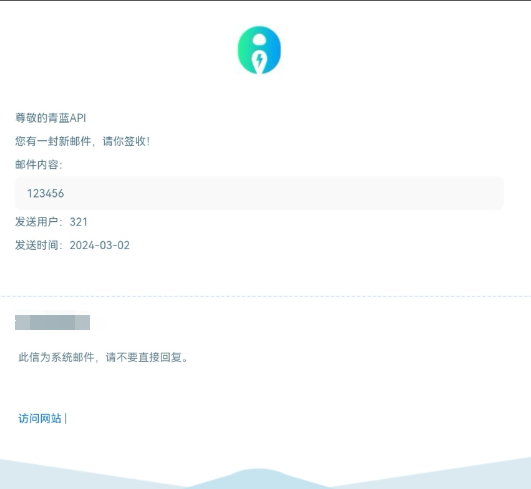Click the 此信为系统邮件 notice text
The height and width of the screenshot is (489, 531).
(103, 357)
